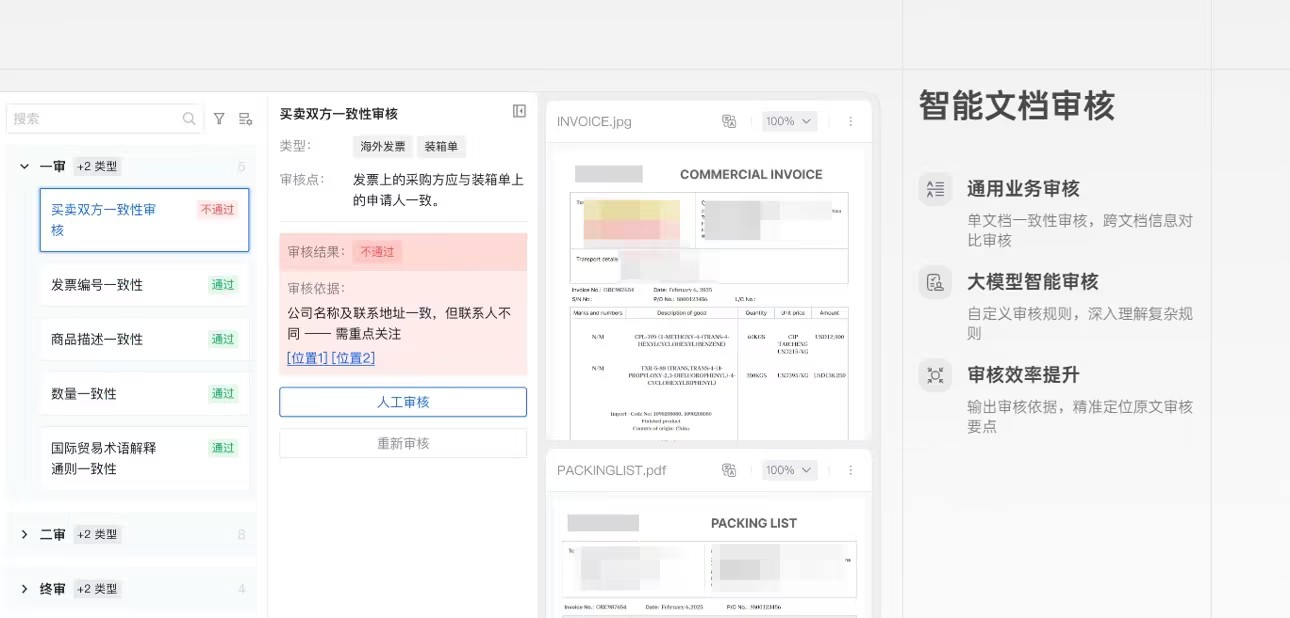Click 通过 badge on 数量一致性
The width and height of the screenshot is (1290, 618).
[223, 394]
